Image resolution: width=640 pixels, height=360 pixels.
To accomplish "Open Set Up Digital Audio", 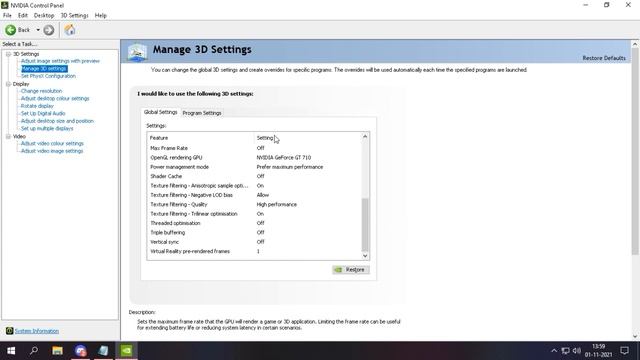I will click(x=43, y=113).
